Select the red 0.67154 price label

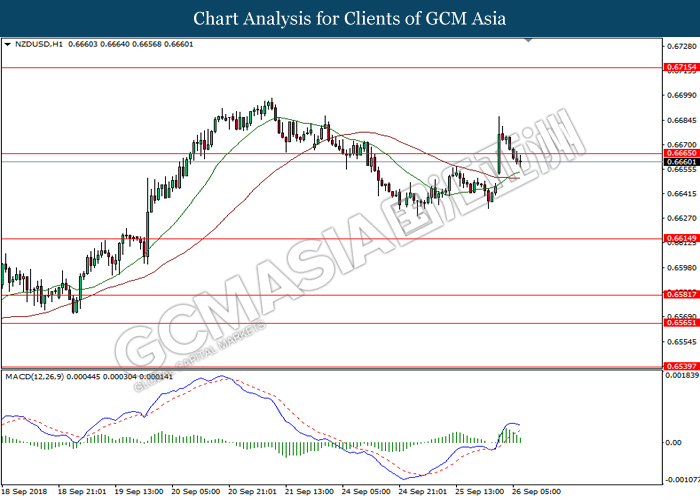[x=678, y=68]
